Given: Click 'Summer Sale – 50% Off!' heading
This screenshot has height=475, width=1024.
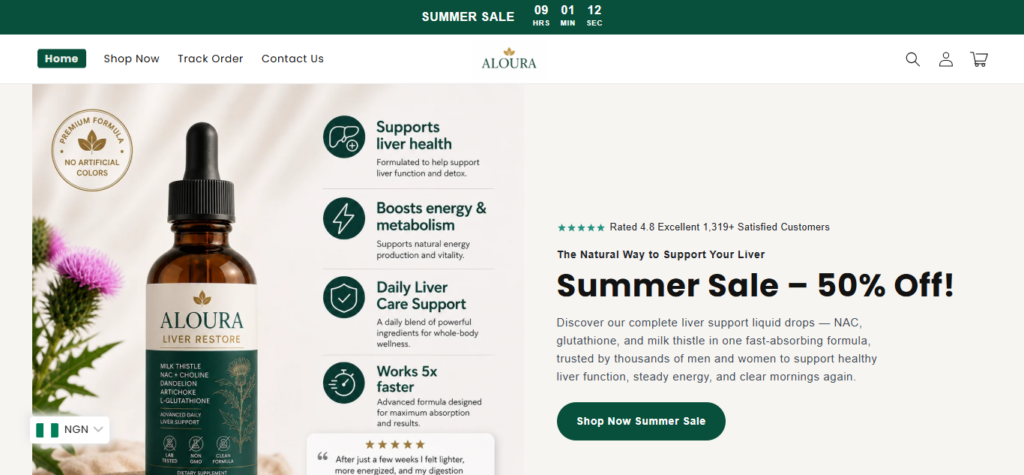Looking at the screenshot, I should [756, 286].
